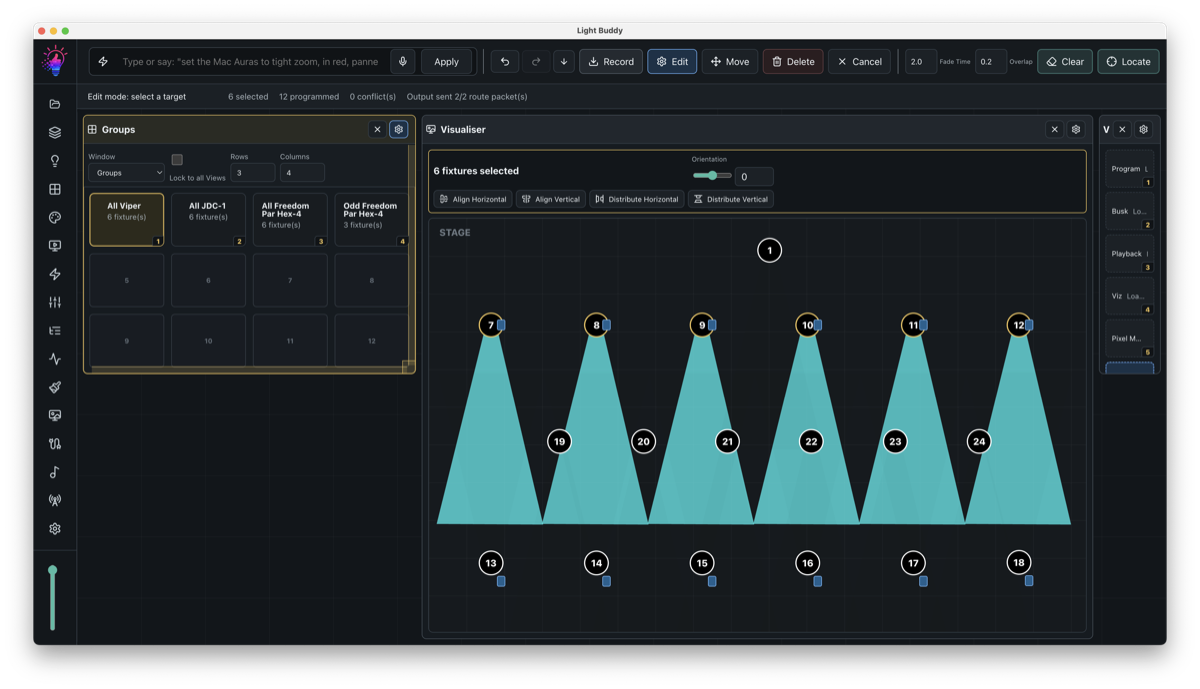Open the faders mixer icon in sidebar
The width and height of the screenshot is (1200, 689).
coord(55,302)
